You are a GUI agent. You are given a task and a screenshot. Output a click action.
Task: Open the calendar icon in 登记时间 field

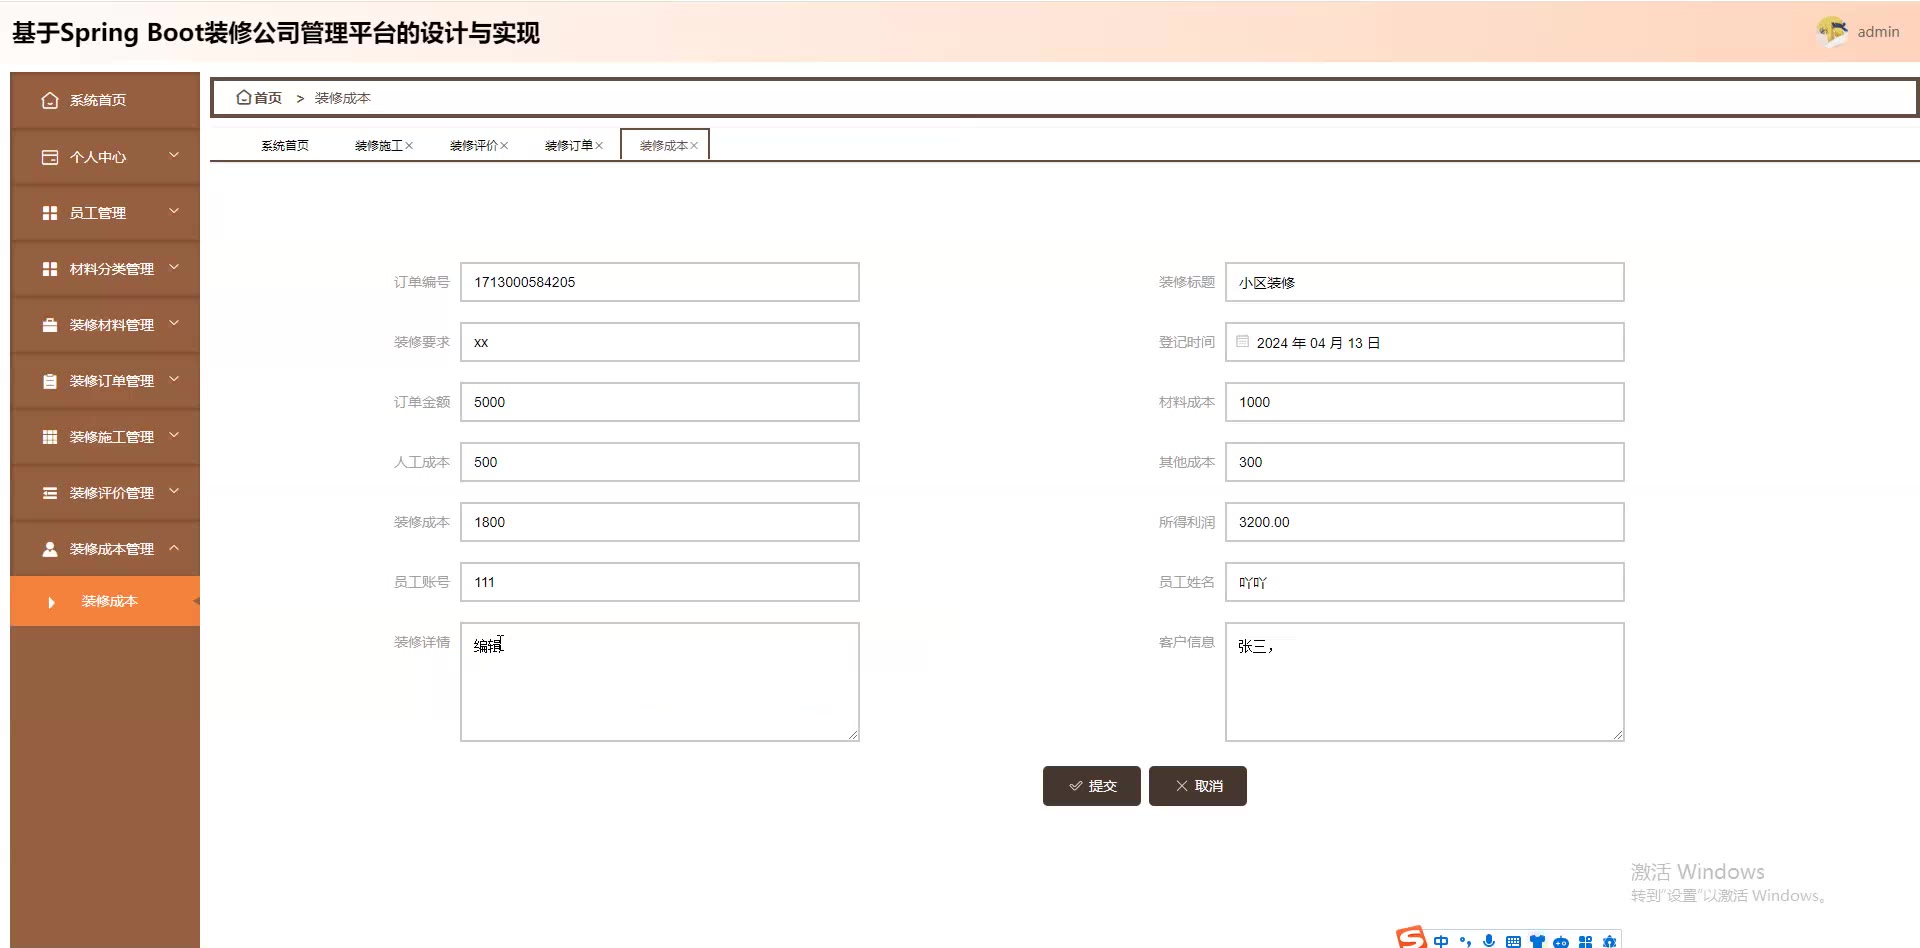pos(1242,341)
